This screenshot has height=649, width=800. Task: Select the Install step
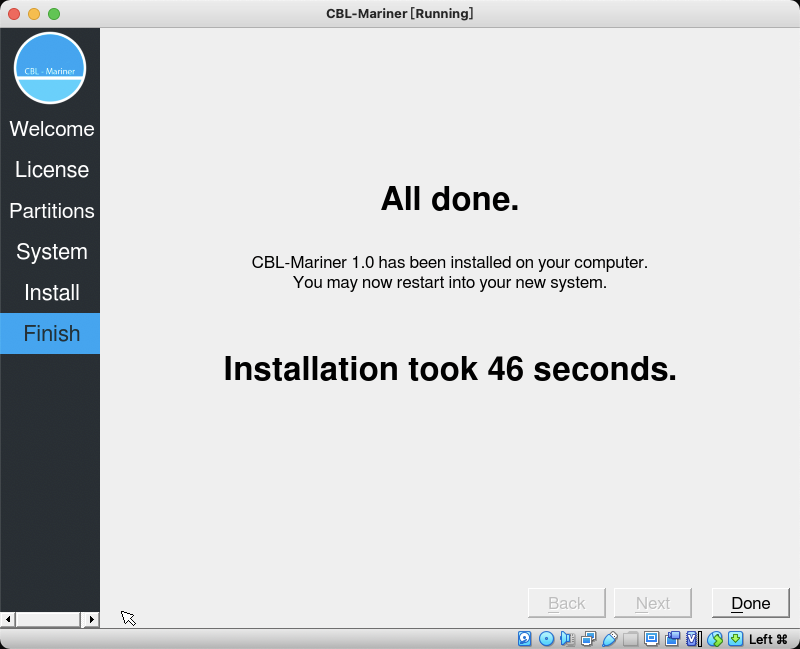[x=52, y=292]
